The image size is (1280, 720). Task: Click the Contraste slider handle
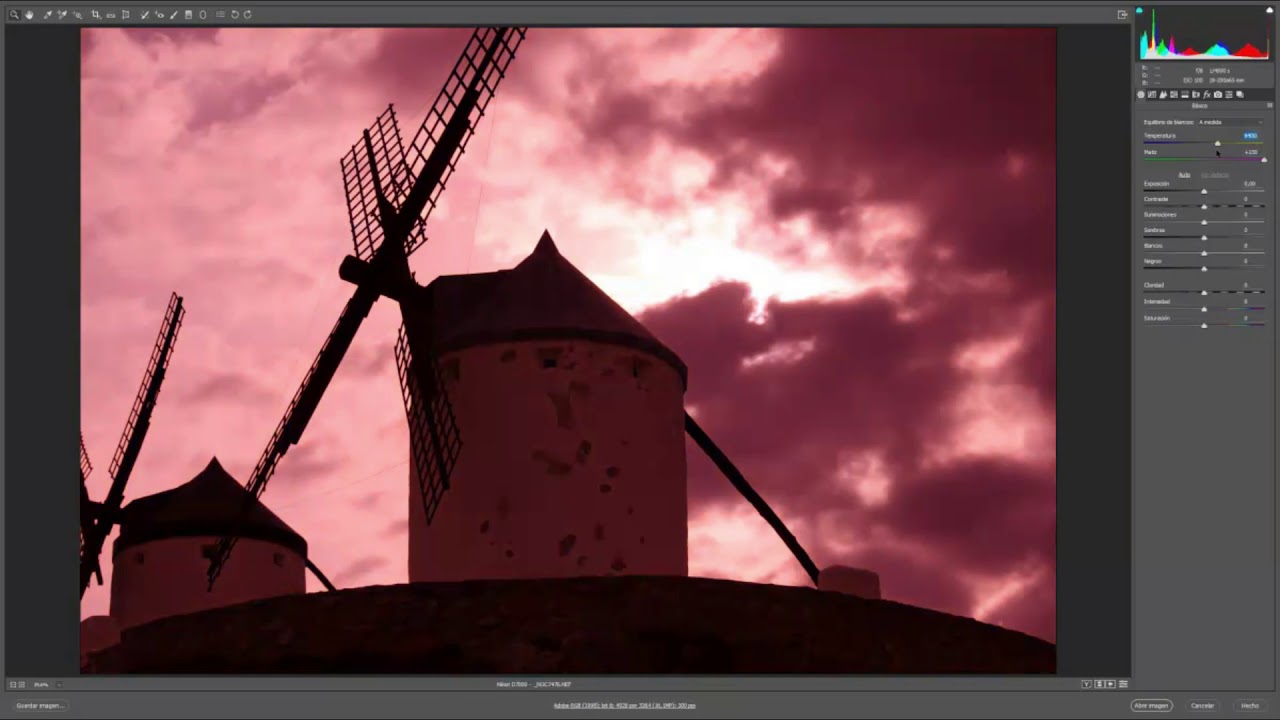1204,206
